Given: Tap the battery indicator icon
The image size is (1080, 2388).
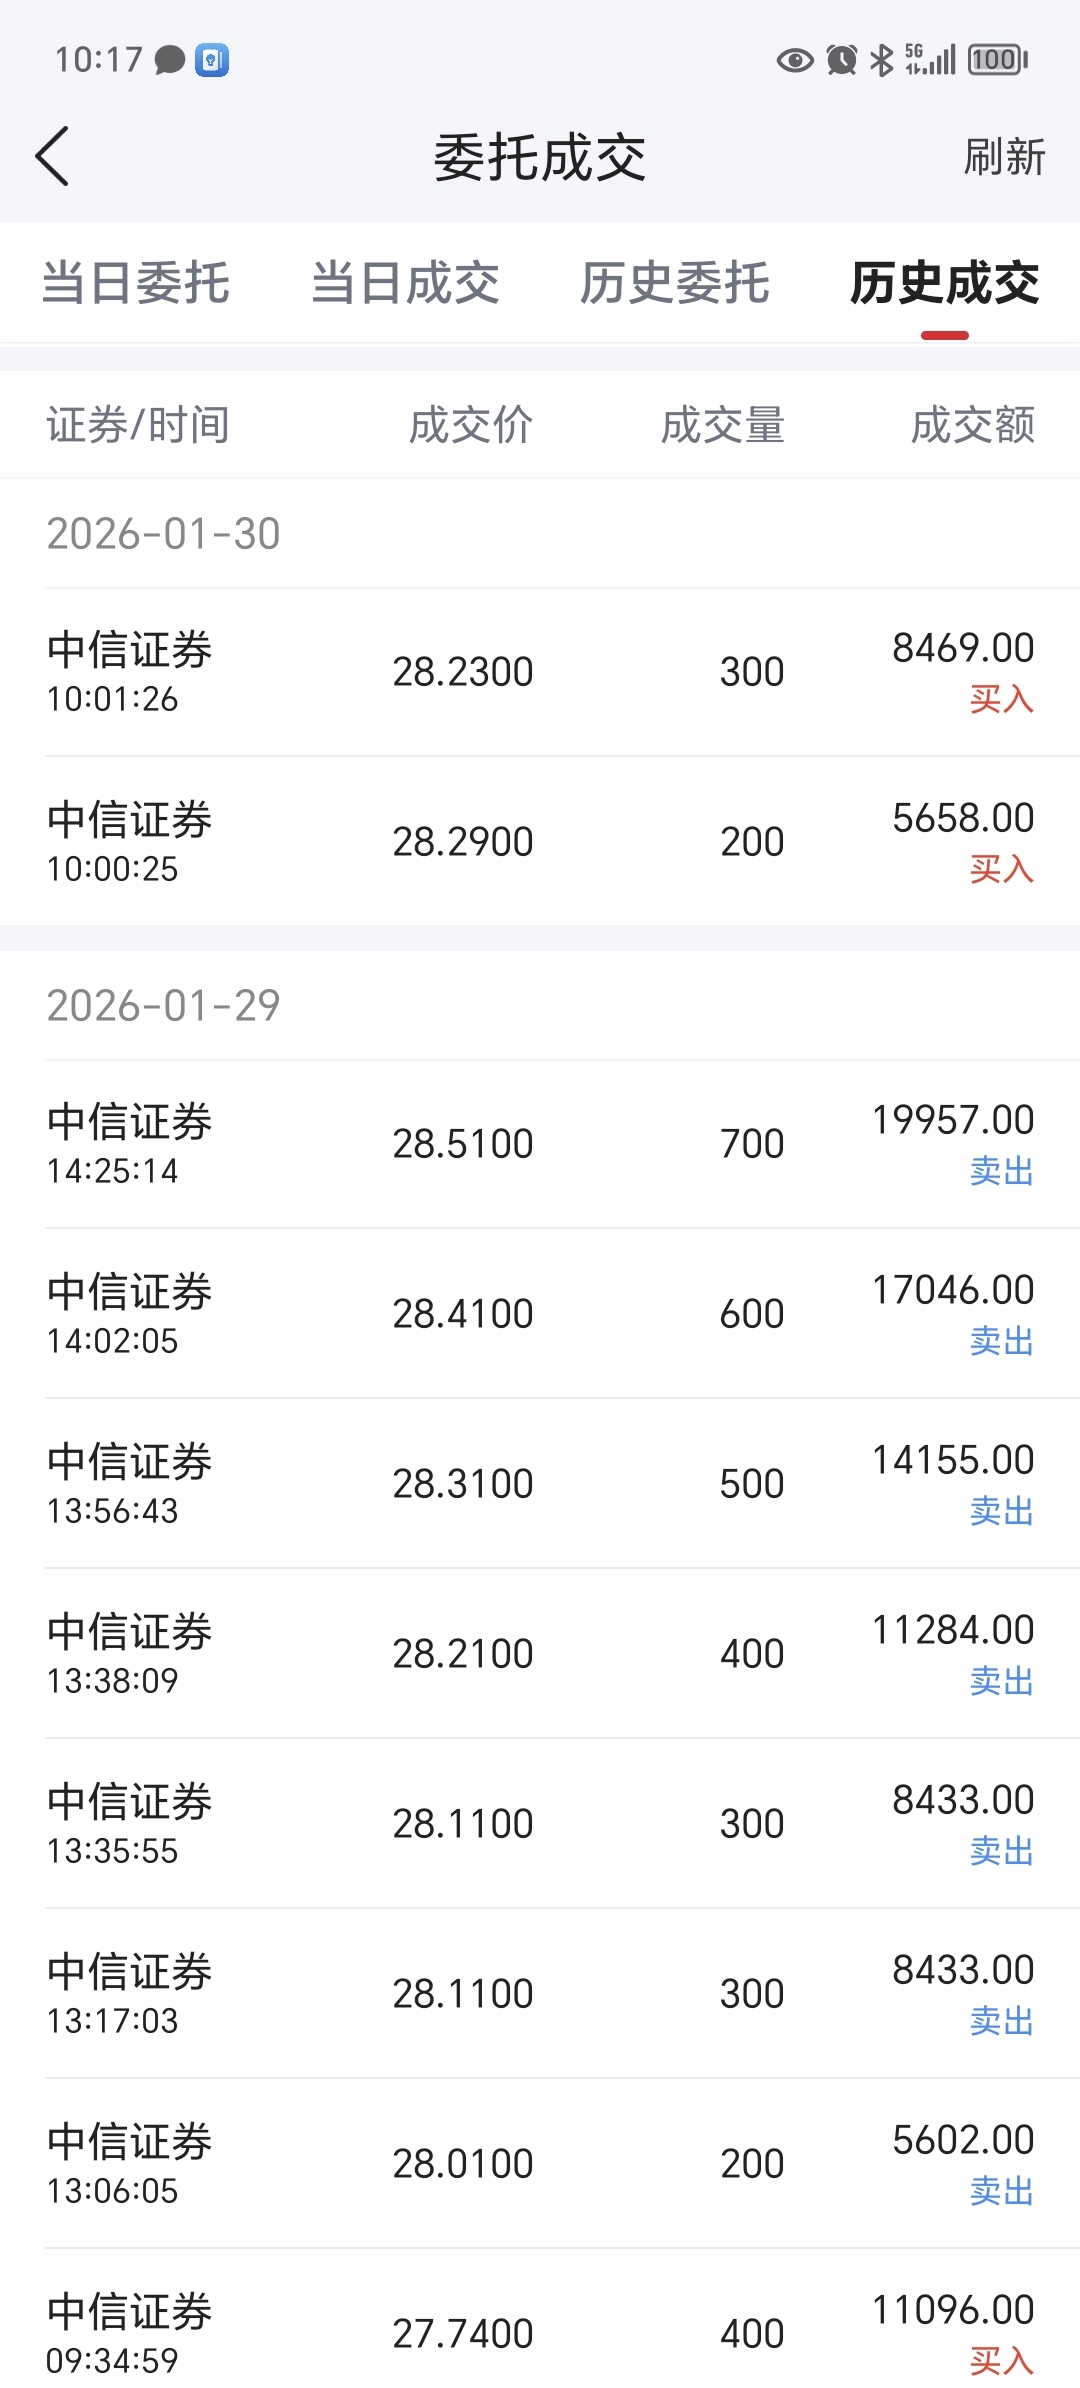Looking at the screenshot, I should [x=997, y=60].
